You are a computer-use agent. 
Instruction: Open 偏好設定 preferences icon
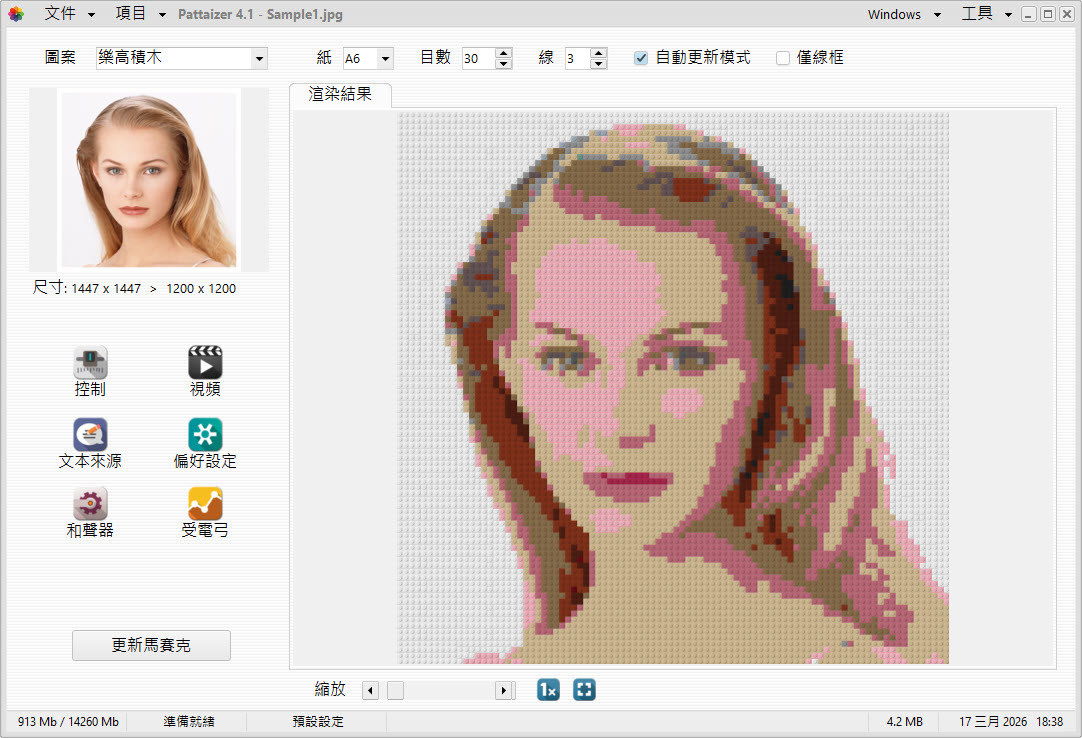click(205, 435)
